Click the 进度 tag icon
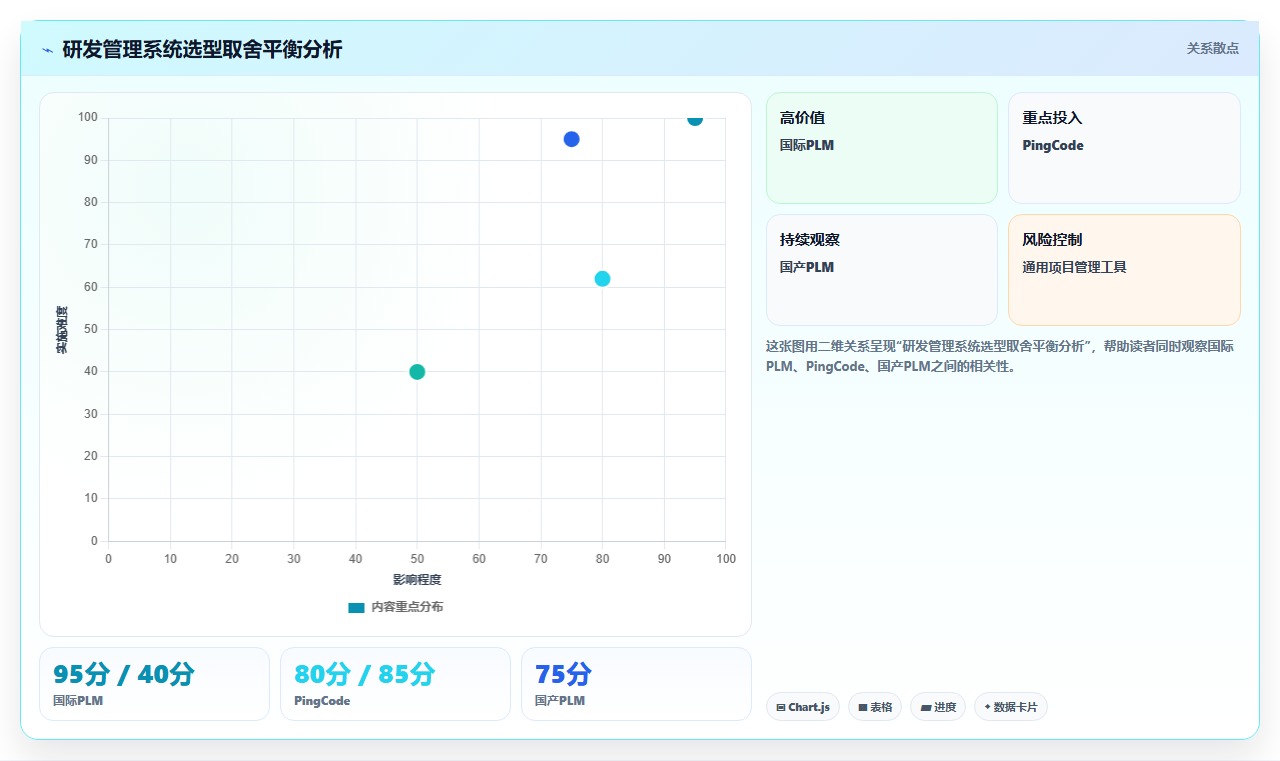 click(926, 708)
